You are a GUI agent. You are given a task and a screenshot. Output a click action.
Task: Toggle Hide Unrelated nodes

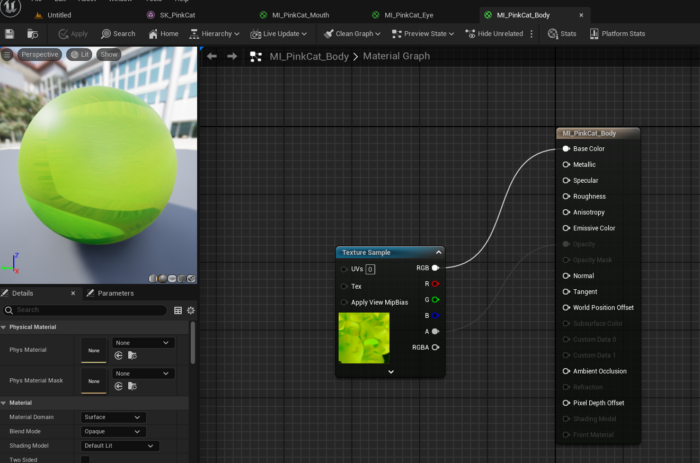494,34
